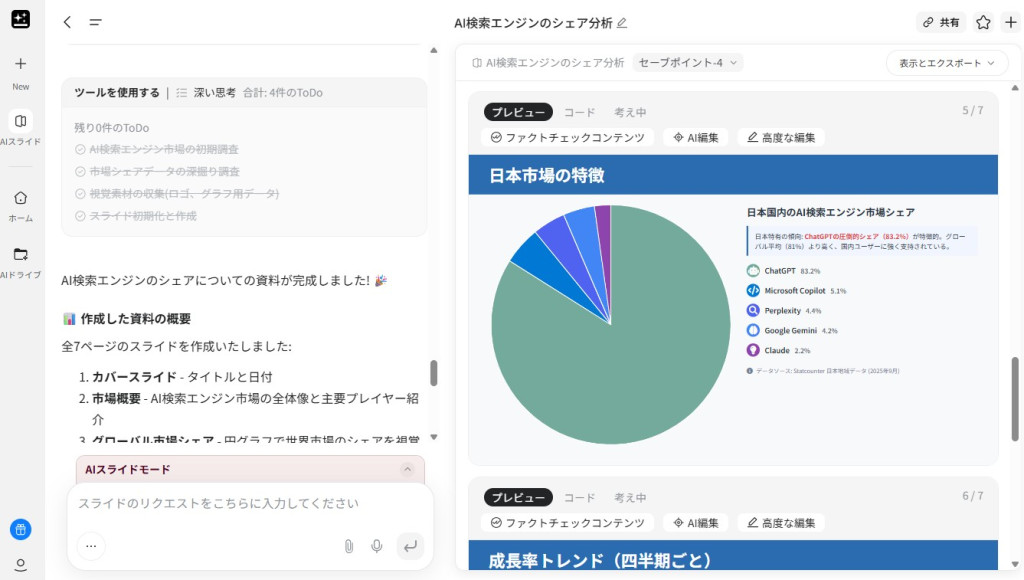Send the prompt using the arrow icon

point(410,546)
